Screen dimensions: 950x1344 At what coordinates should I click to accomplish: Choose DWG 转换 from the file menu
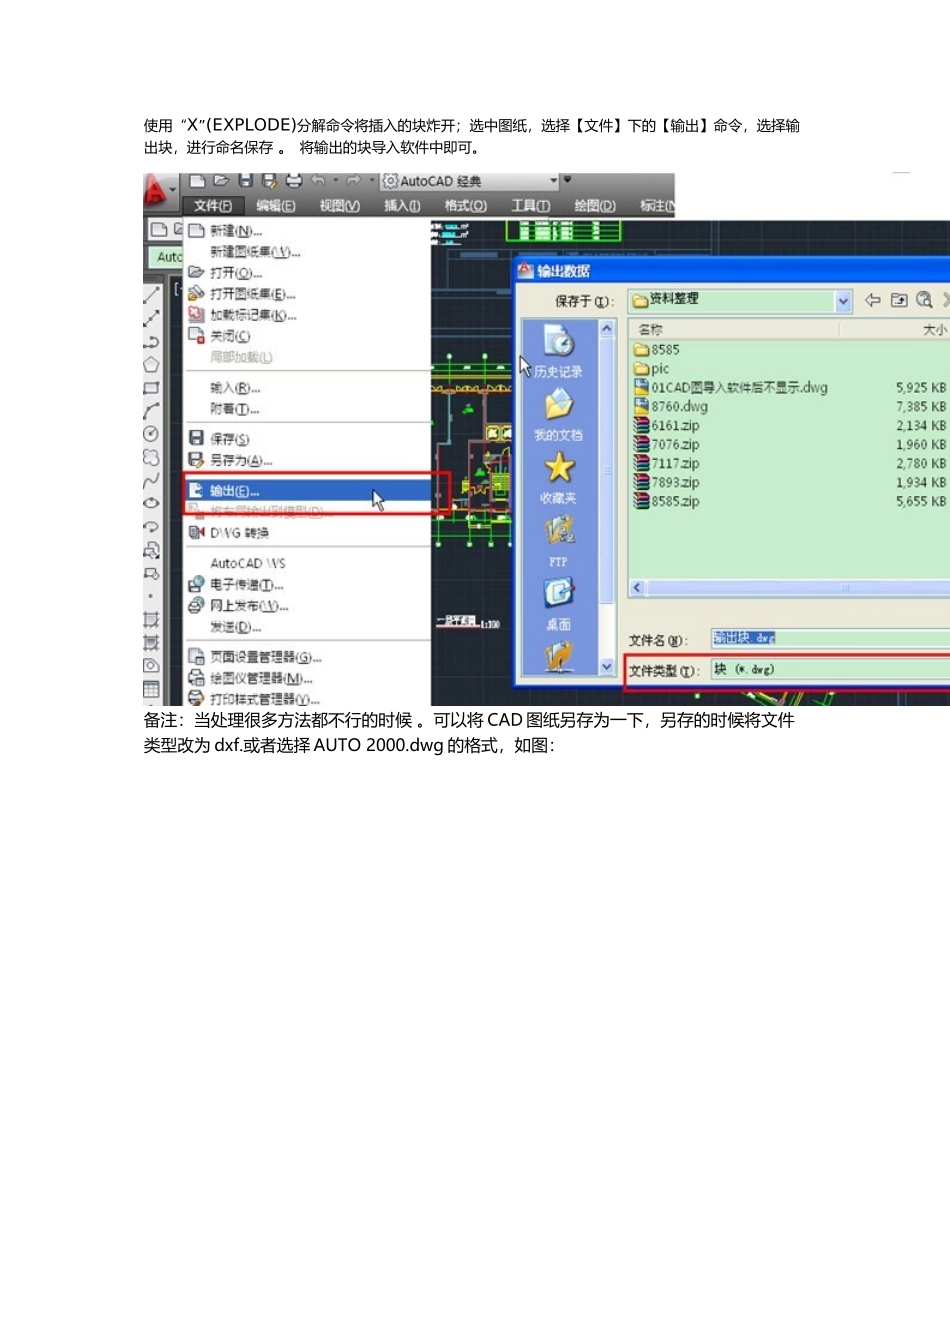point(308,533)
